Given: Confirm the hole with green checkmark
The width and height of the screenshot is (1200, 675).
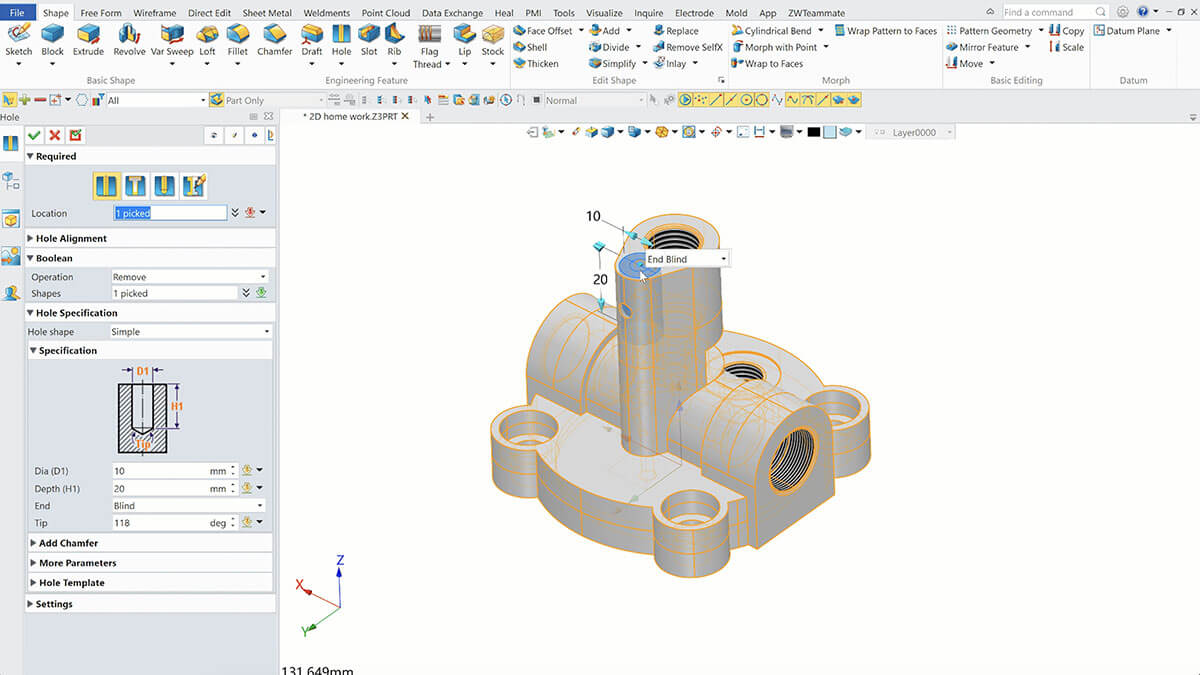Looking at the screenshot, I should coord(34,135).
